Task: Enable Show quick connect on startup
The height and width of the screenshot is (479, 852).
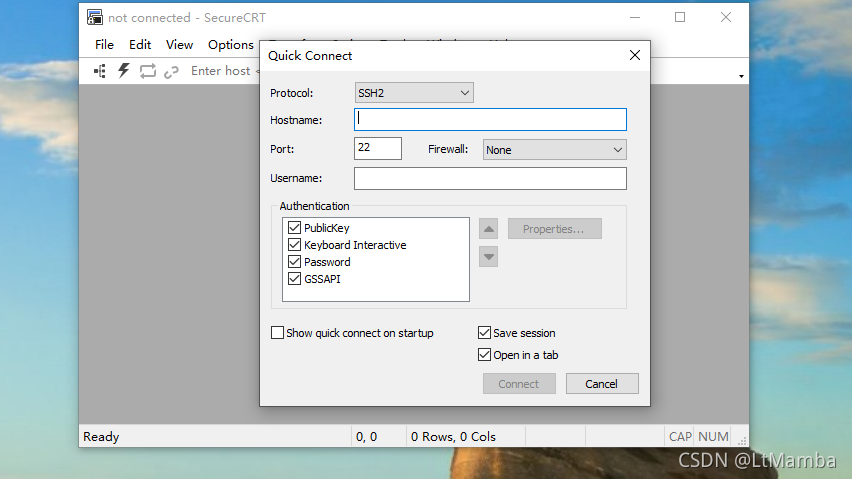Action: click(x=277, y=332)
